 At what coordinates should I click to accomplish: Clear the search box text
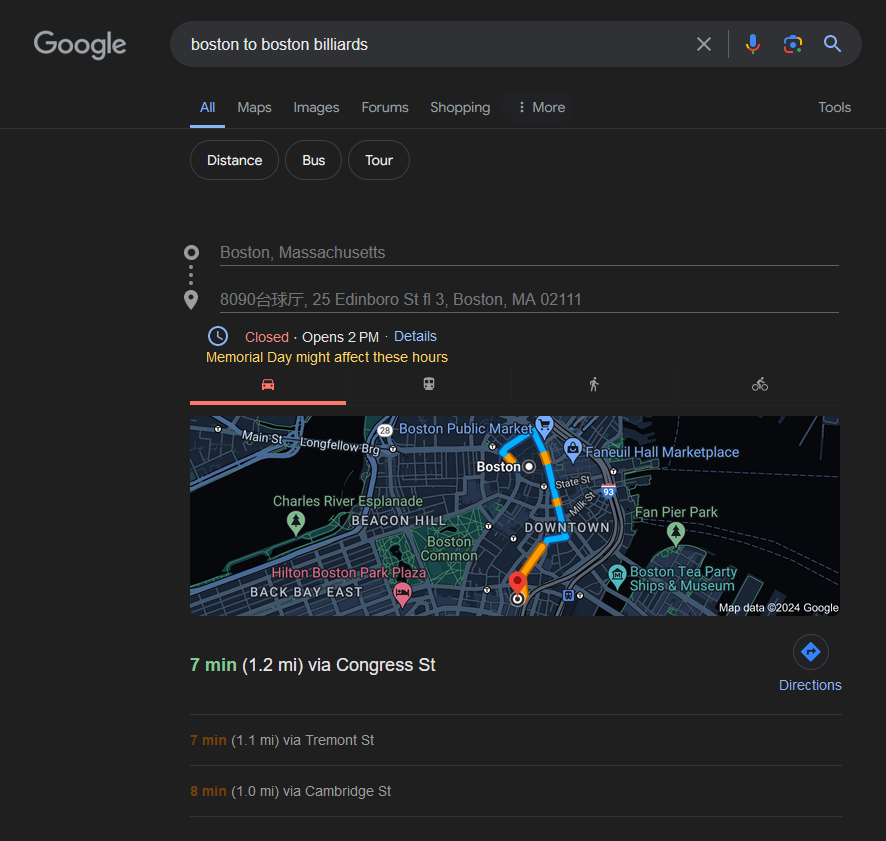tap(704, 44)
